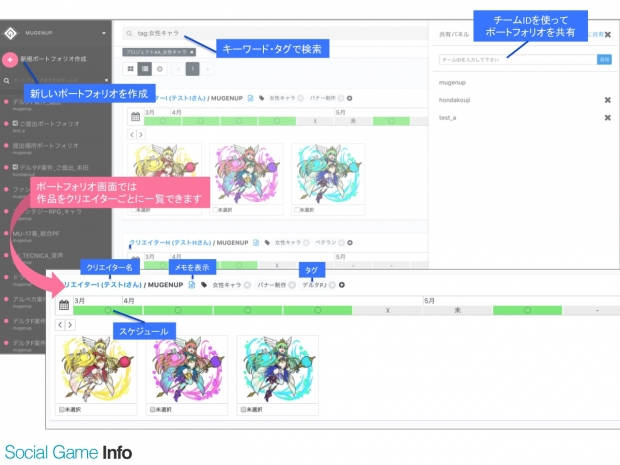Open the 提出場所ポートフォリオ sidebar item
This screenshot has height=465, width=620.
pos(45,146)
